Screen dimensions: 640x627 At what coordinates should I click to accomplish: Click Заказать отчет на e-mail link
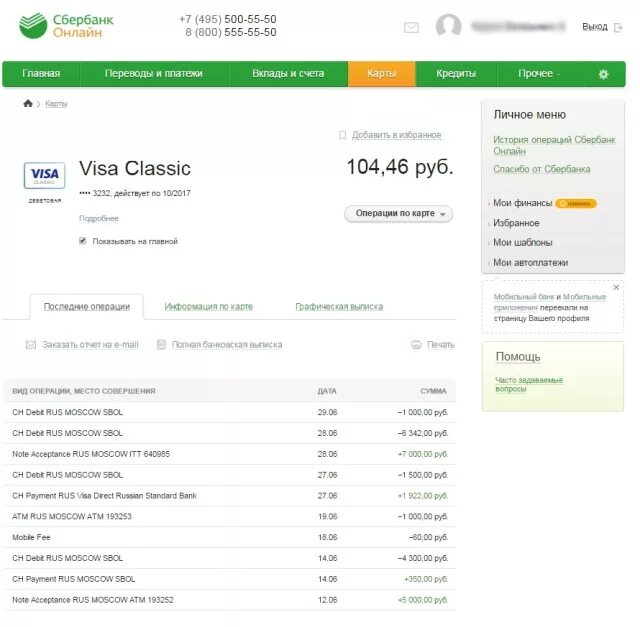[x=91, y=345]
